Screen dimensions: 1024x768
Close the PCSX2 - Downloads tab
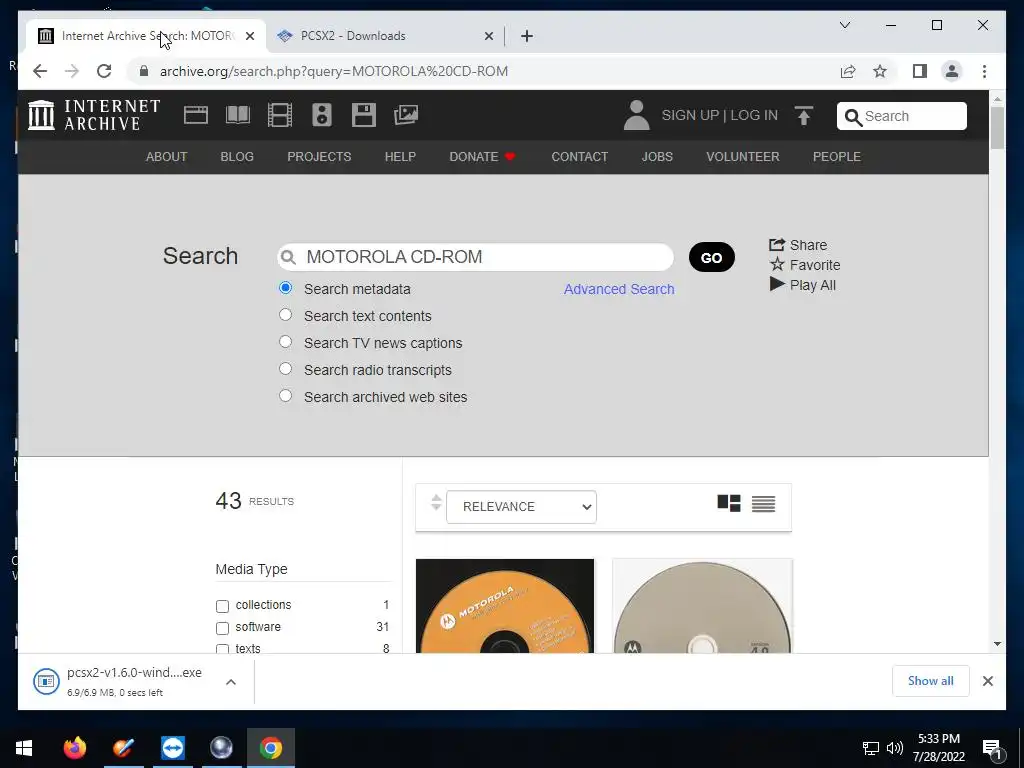click(x=488, y=37)
